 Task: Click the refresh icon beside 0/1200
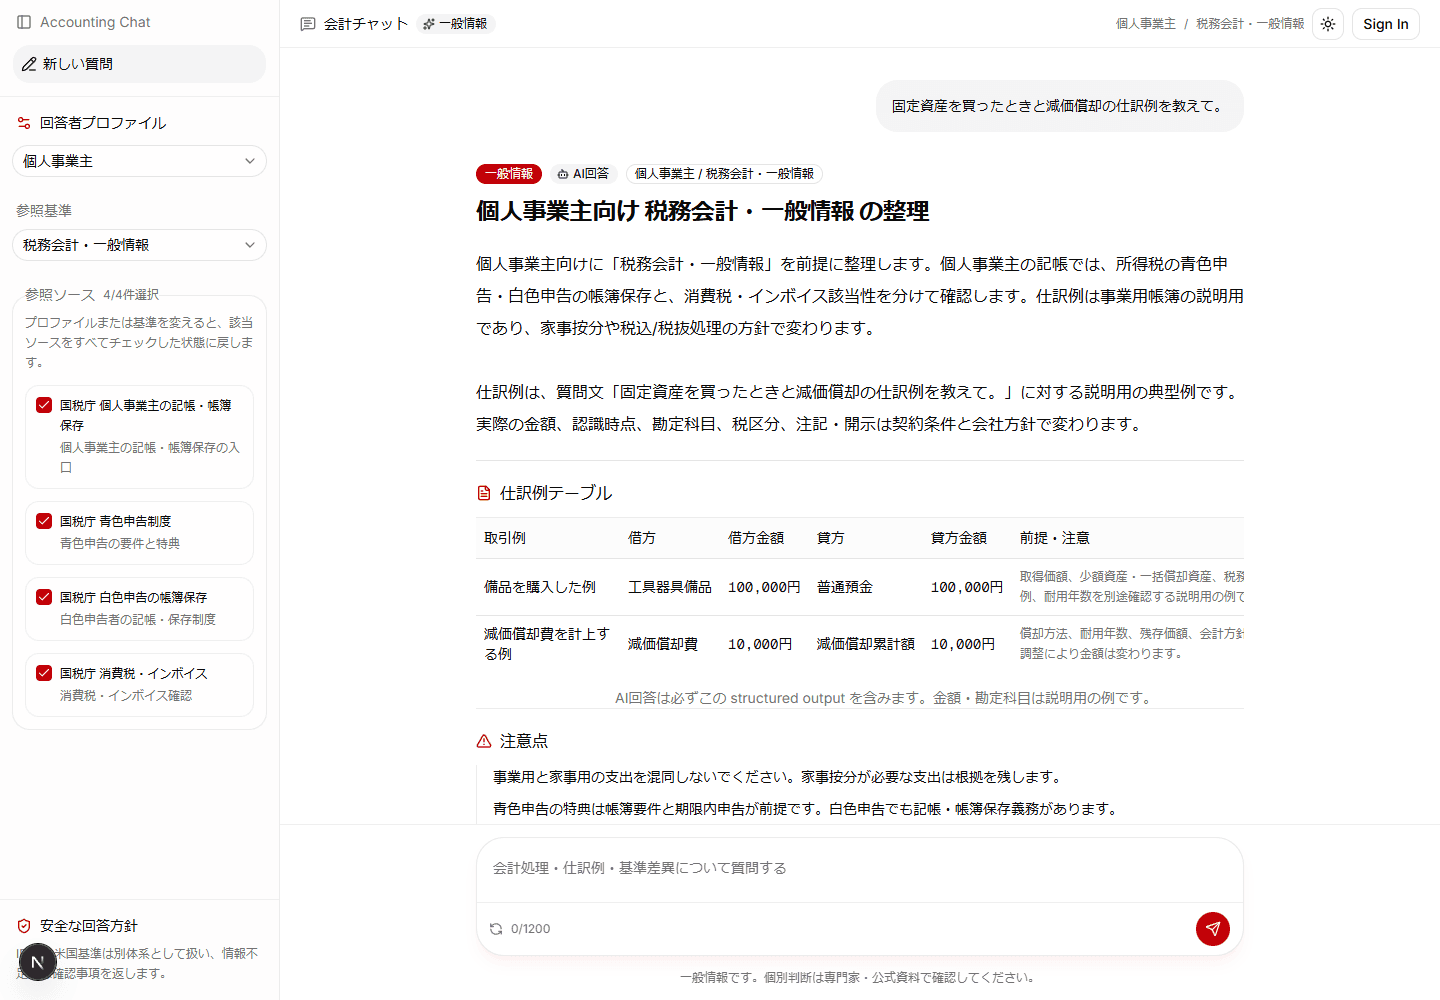[x=496, y=929]
